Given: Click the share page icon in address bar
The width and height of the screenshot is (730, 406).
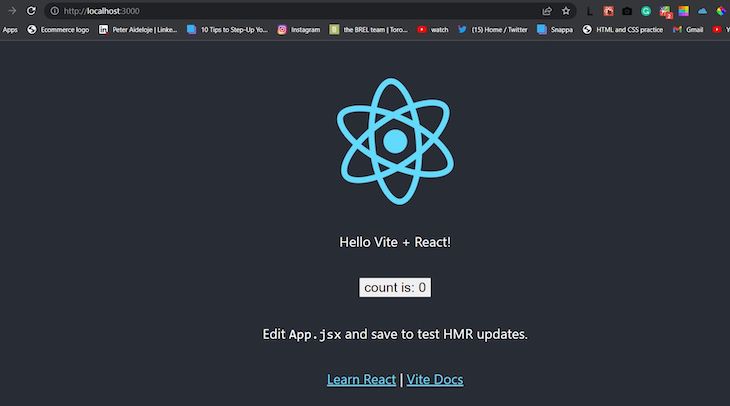Looking at the screenshot, I should tap(547, 11).
